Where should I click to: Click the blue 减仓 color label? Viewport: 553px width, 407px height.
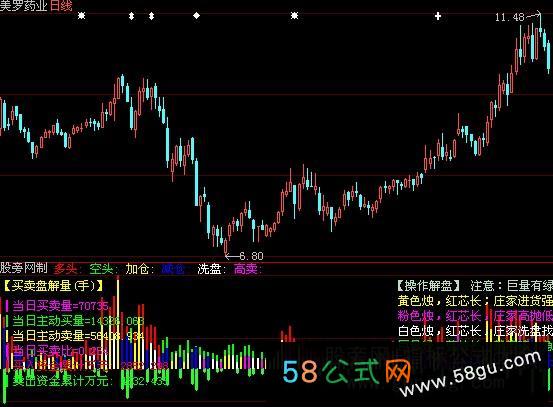point(173,269)
